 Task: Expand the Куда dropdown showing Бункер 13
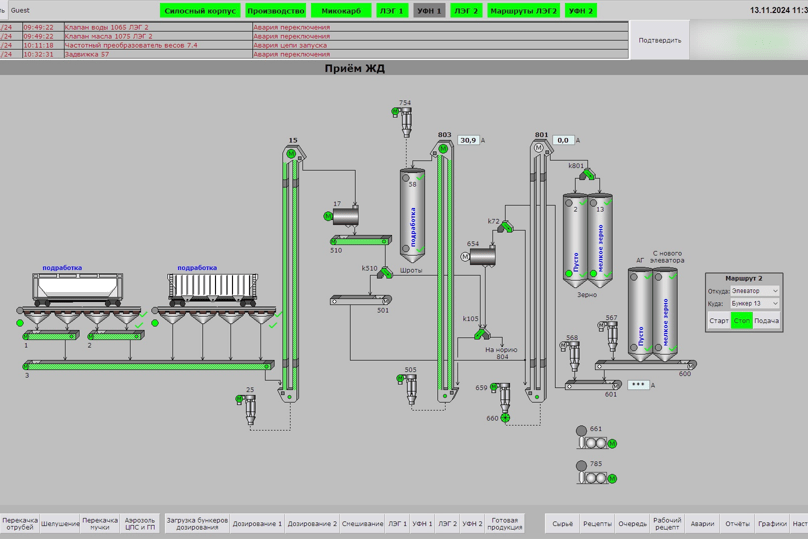(x=754, y=303)
